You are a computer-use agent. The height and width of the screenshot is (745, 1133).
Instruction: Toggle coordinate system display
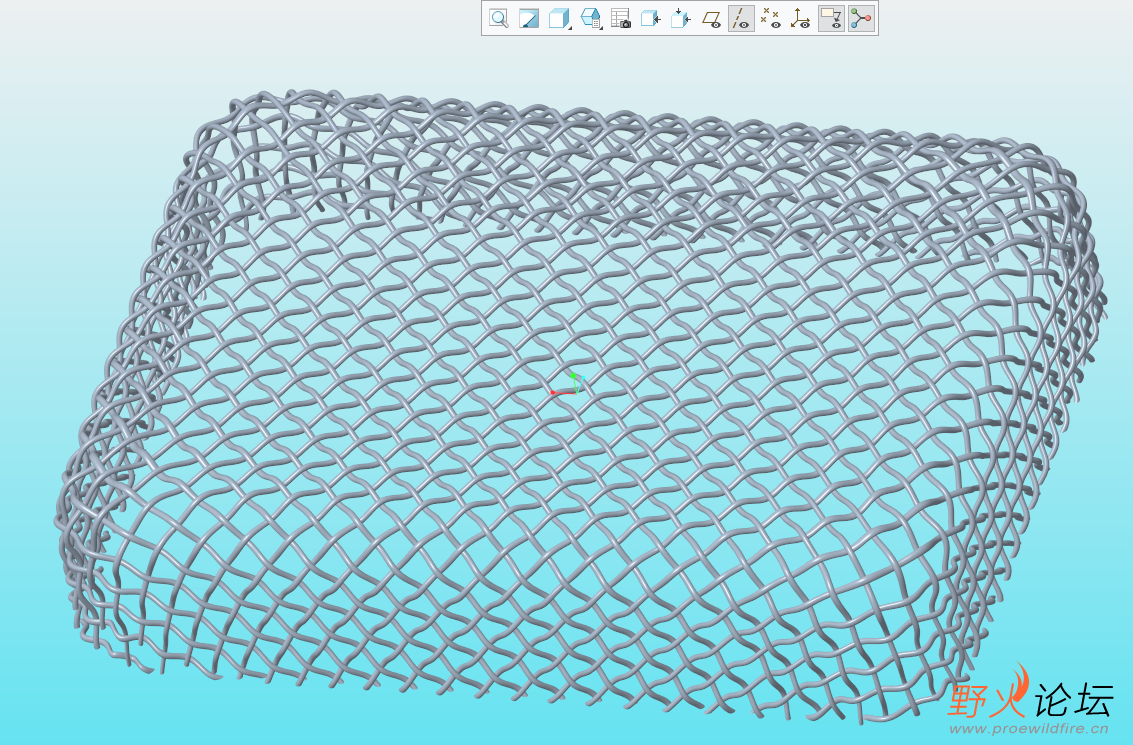[x=801, y=18]
